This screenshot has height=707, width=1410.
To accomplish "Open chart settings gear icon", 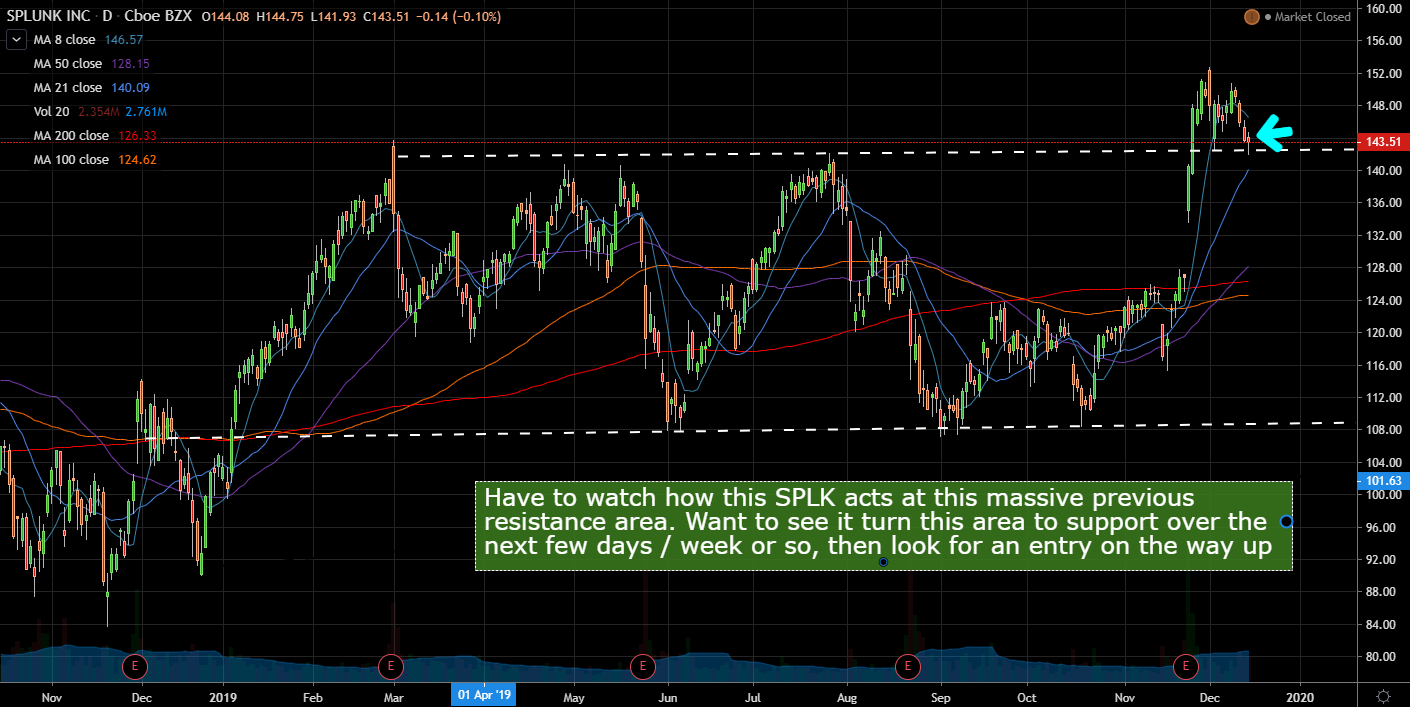I will pos(1383,695).
